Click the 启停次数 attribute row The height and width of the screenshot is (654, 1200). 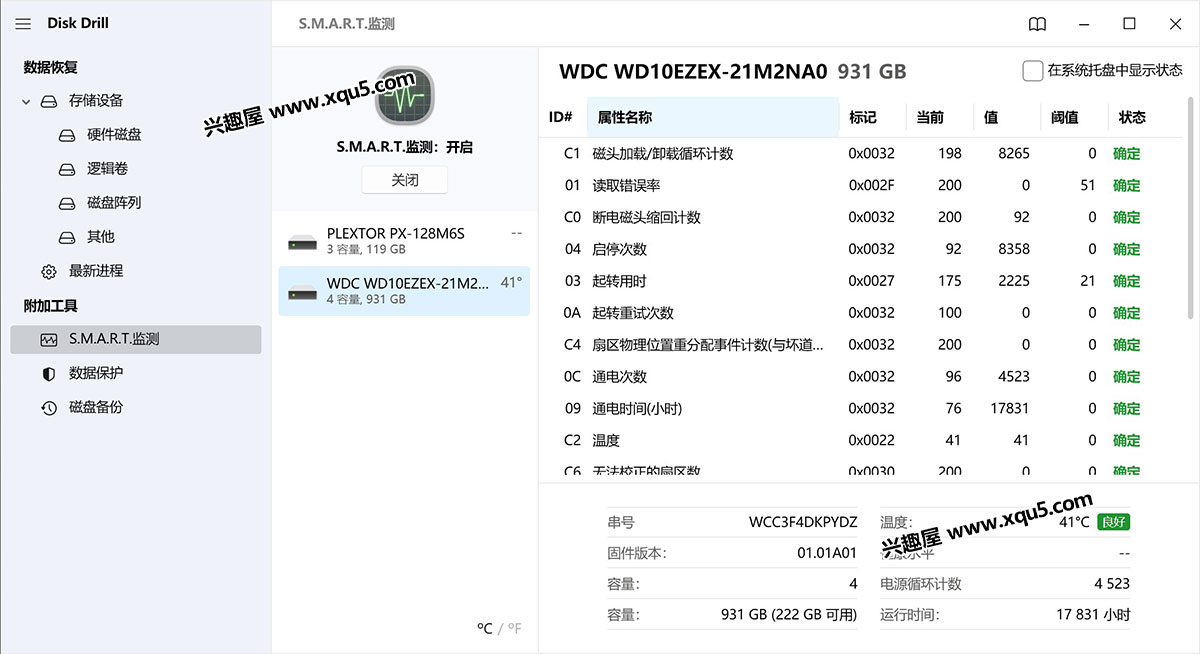[x=860, y=249]
